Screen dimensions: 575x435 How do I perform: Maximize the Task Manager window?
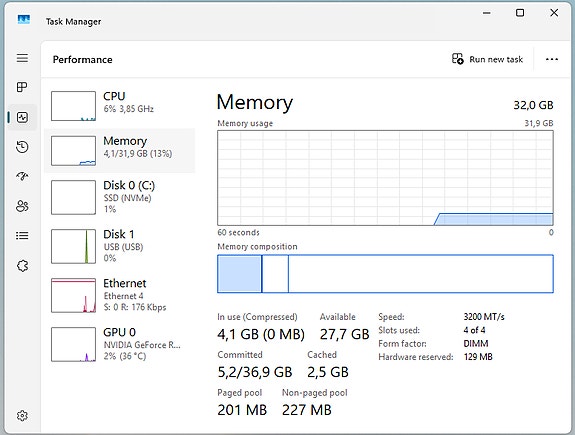point(520,13)
